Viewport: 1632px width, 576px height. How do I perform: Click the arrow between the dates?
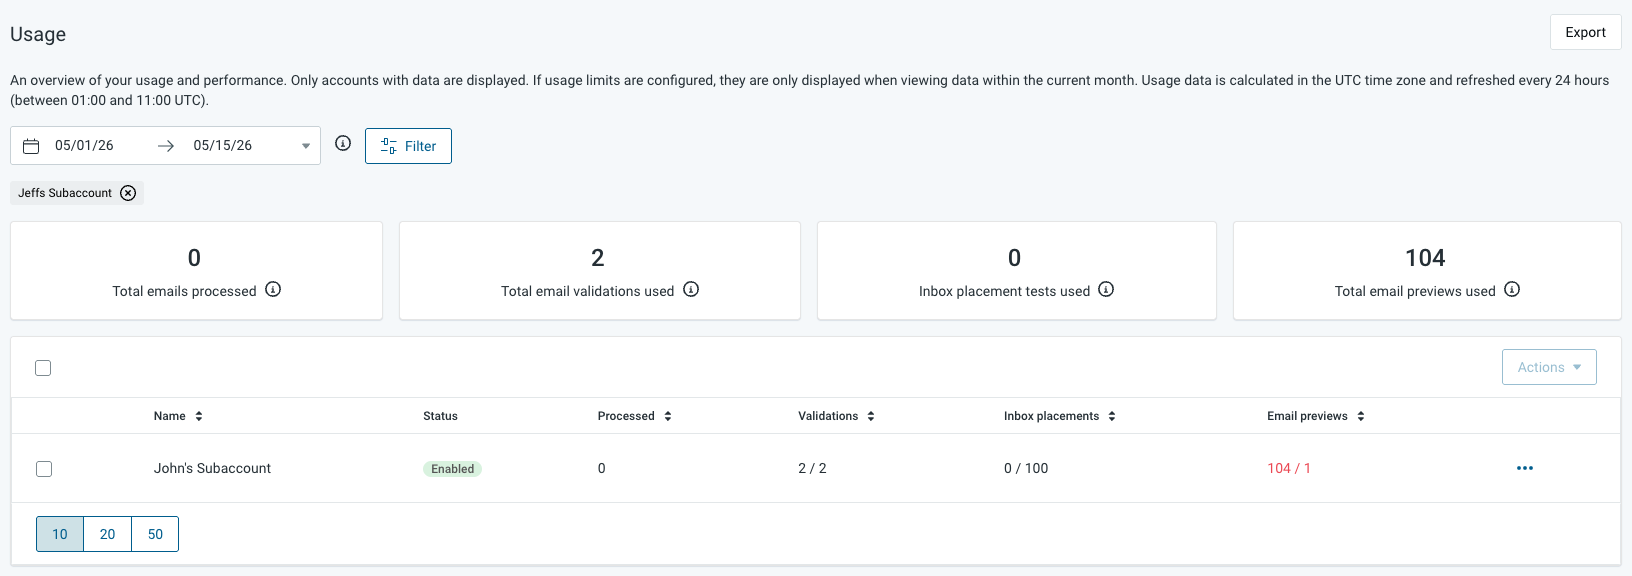pos(166,146)
